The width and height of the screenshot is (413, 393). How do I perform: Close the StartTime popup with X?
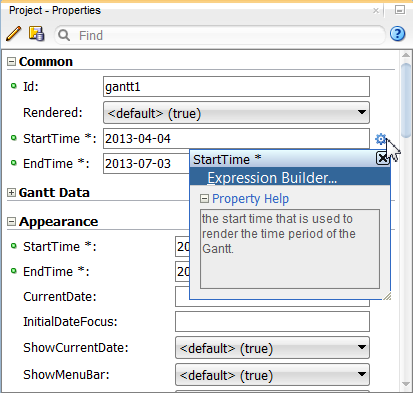[x=382, y=158]
